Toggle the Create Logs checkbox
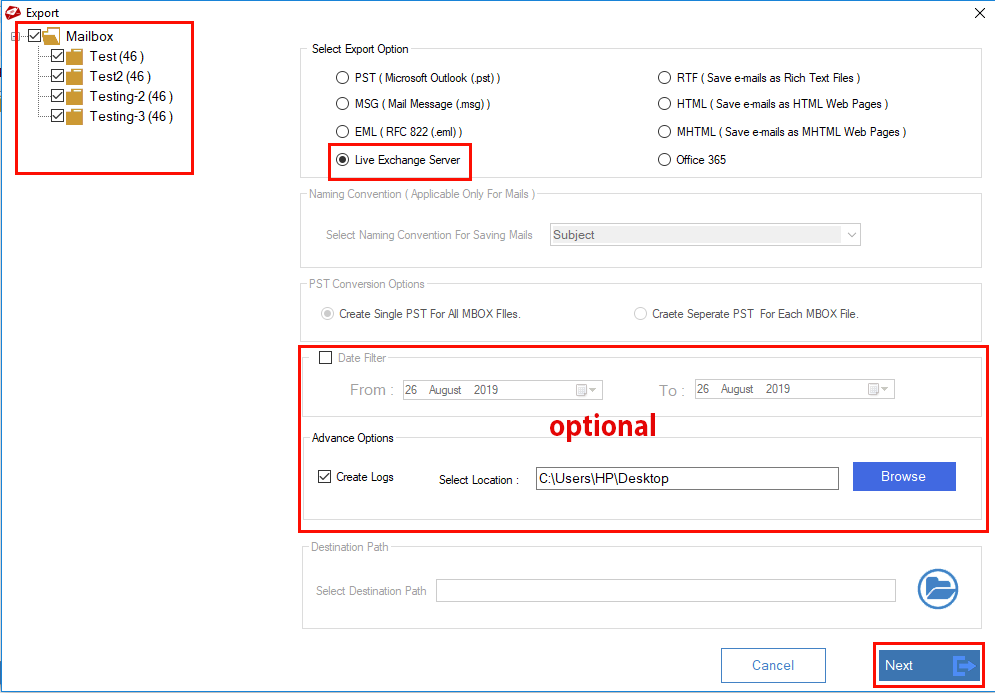This screenshot has height=693, width=995. pyautogui.click(x=324, y=477)
